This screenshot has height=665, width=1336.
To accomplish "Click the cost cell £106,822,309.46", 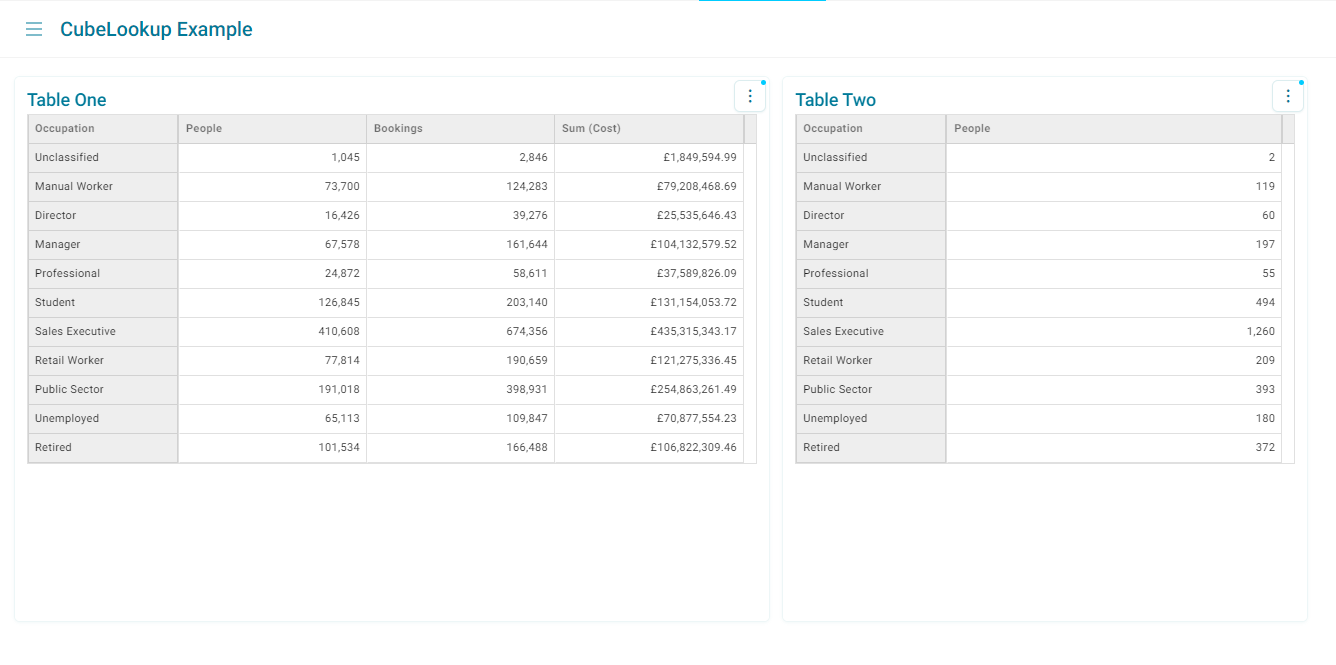I will coord(649,448).
